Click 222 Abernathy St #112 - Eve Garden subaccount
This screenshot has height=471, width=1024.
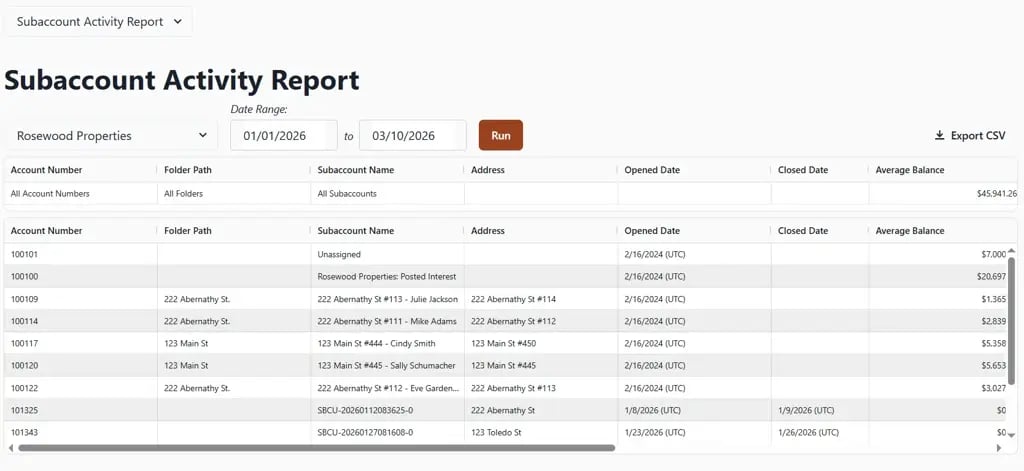point(388,388)
